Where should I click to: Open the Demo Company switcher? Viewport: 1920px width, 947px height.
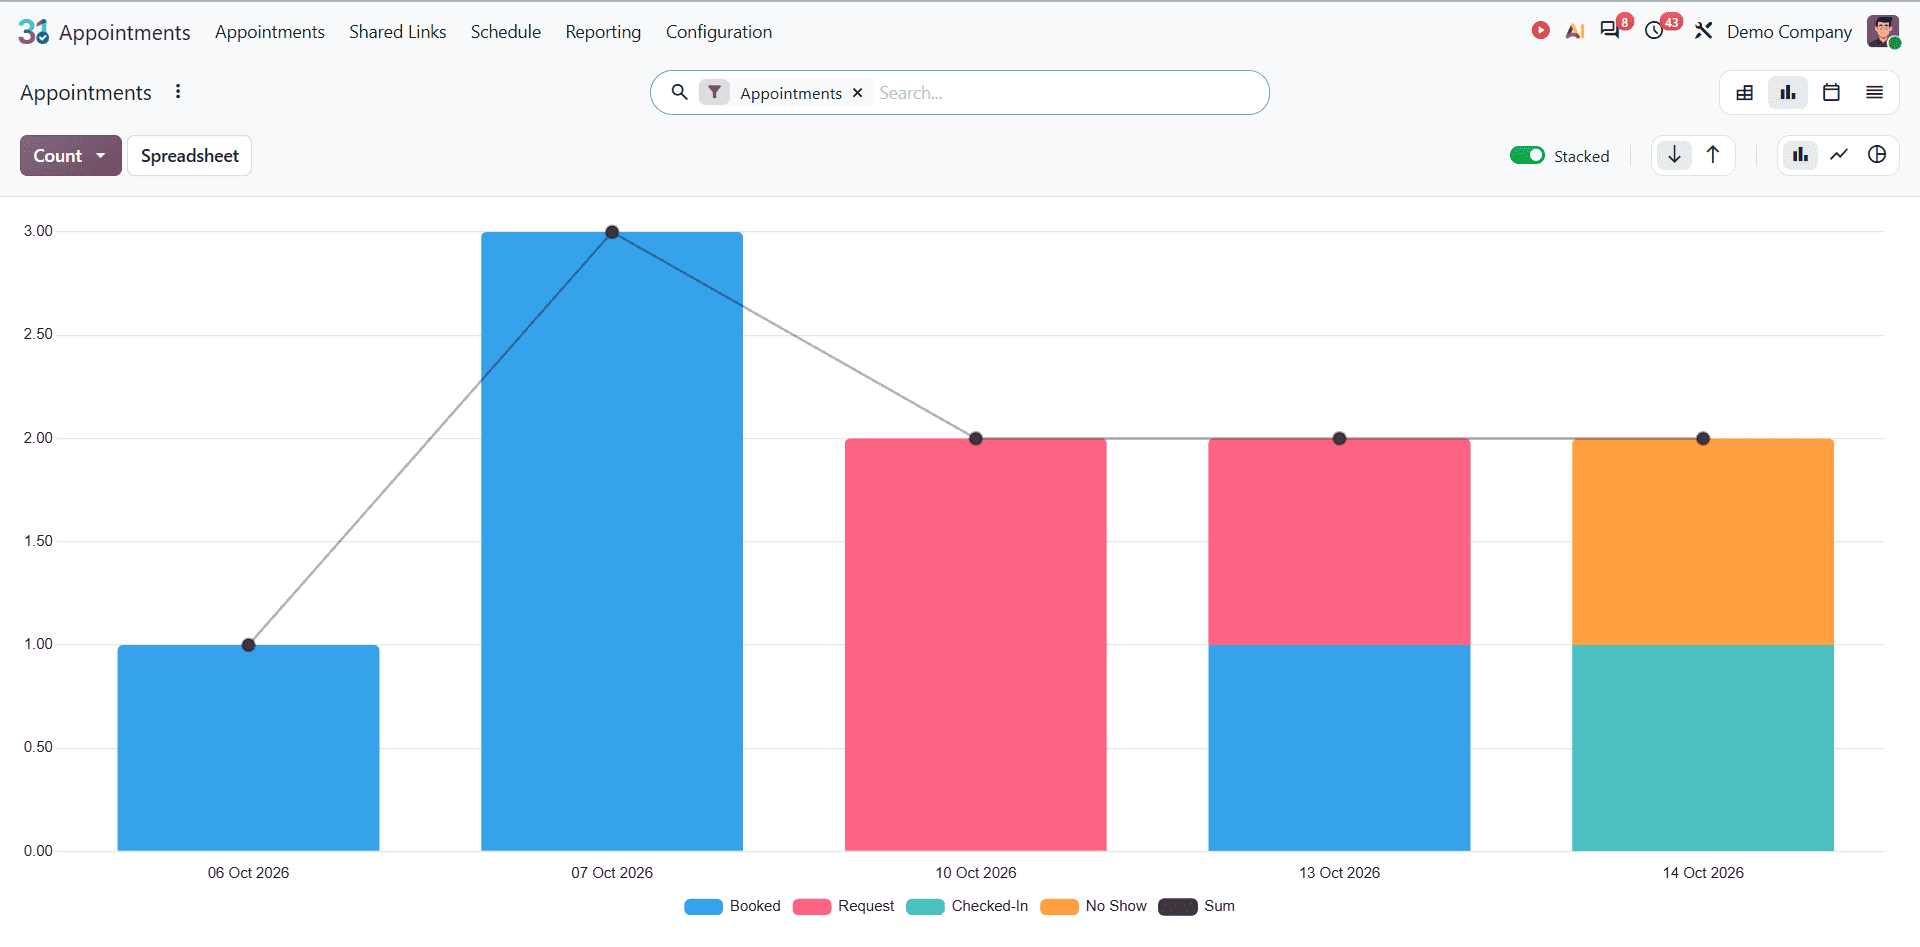click(x=1789, y=32)
